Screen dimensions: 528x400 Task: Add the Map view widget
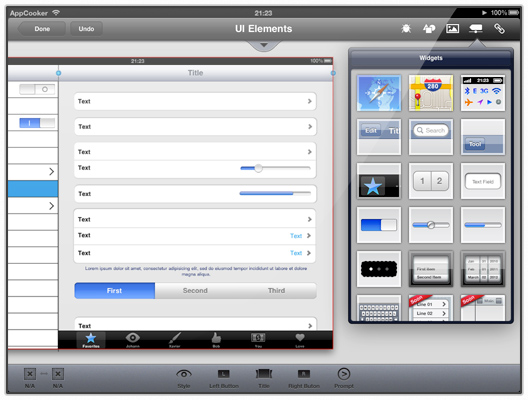pyautogui.click(x=431, y=93)
